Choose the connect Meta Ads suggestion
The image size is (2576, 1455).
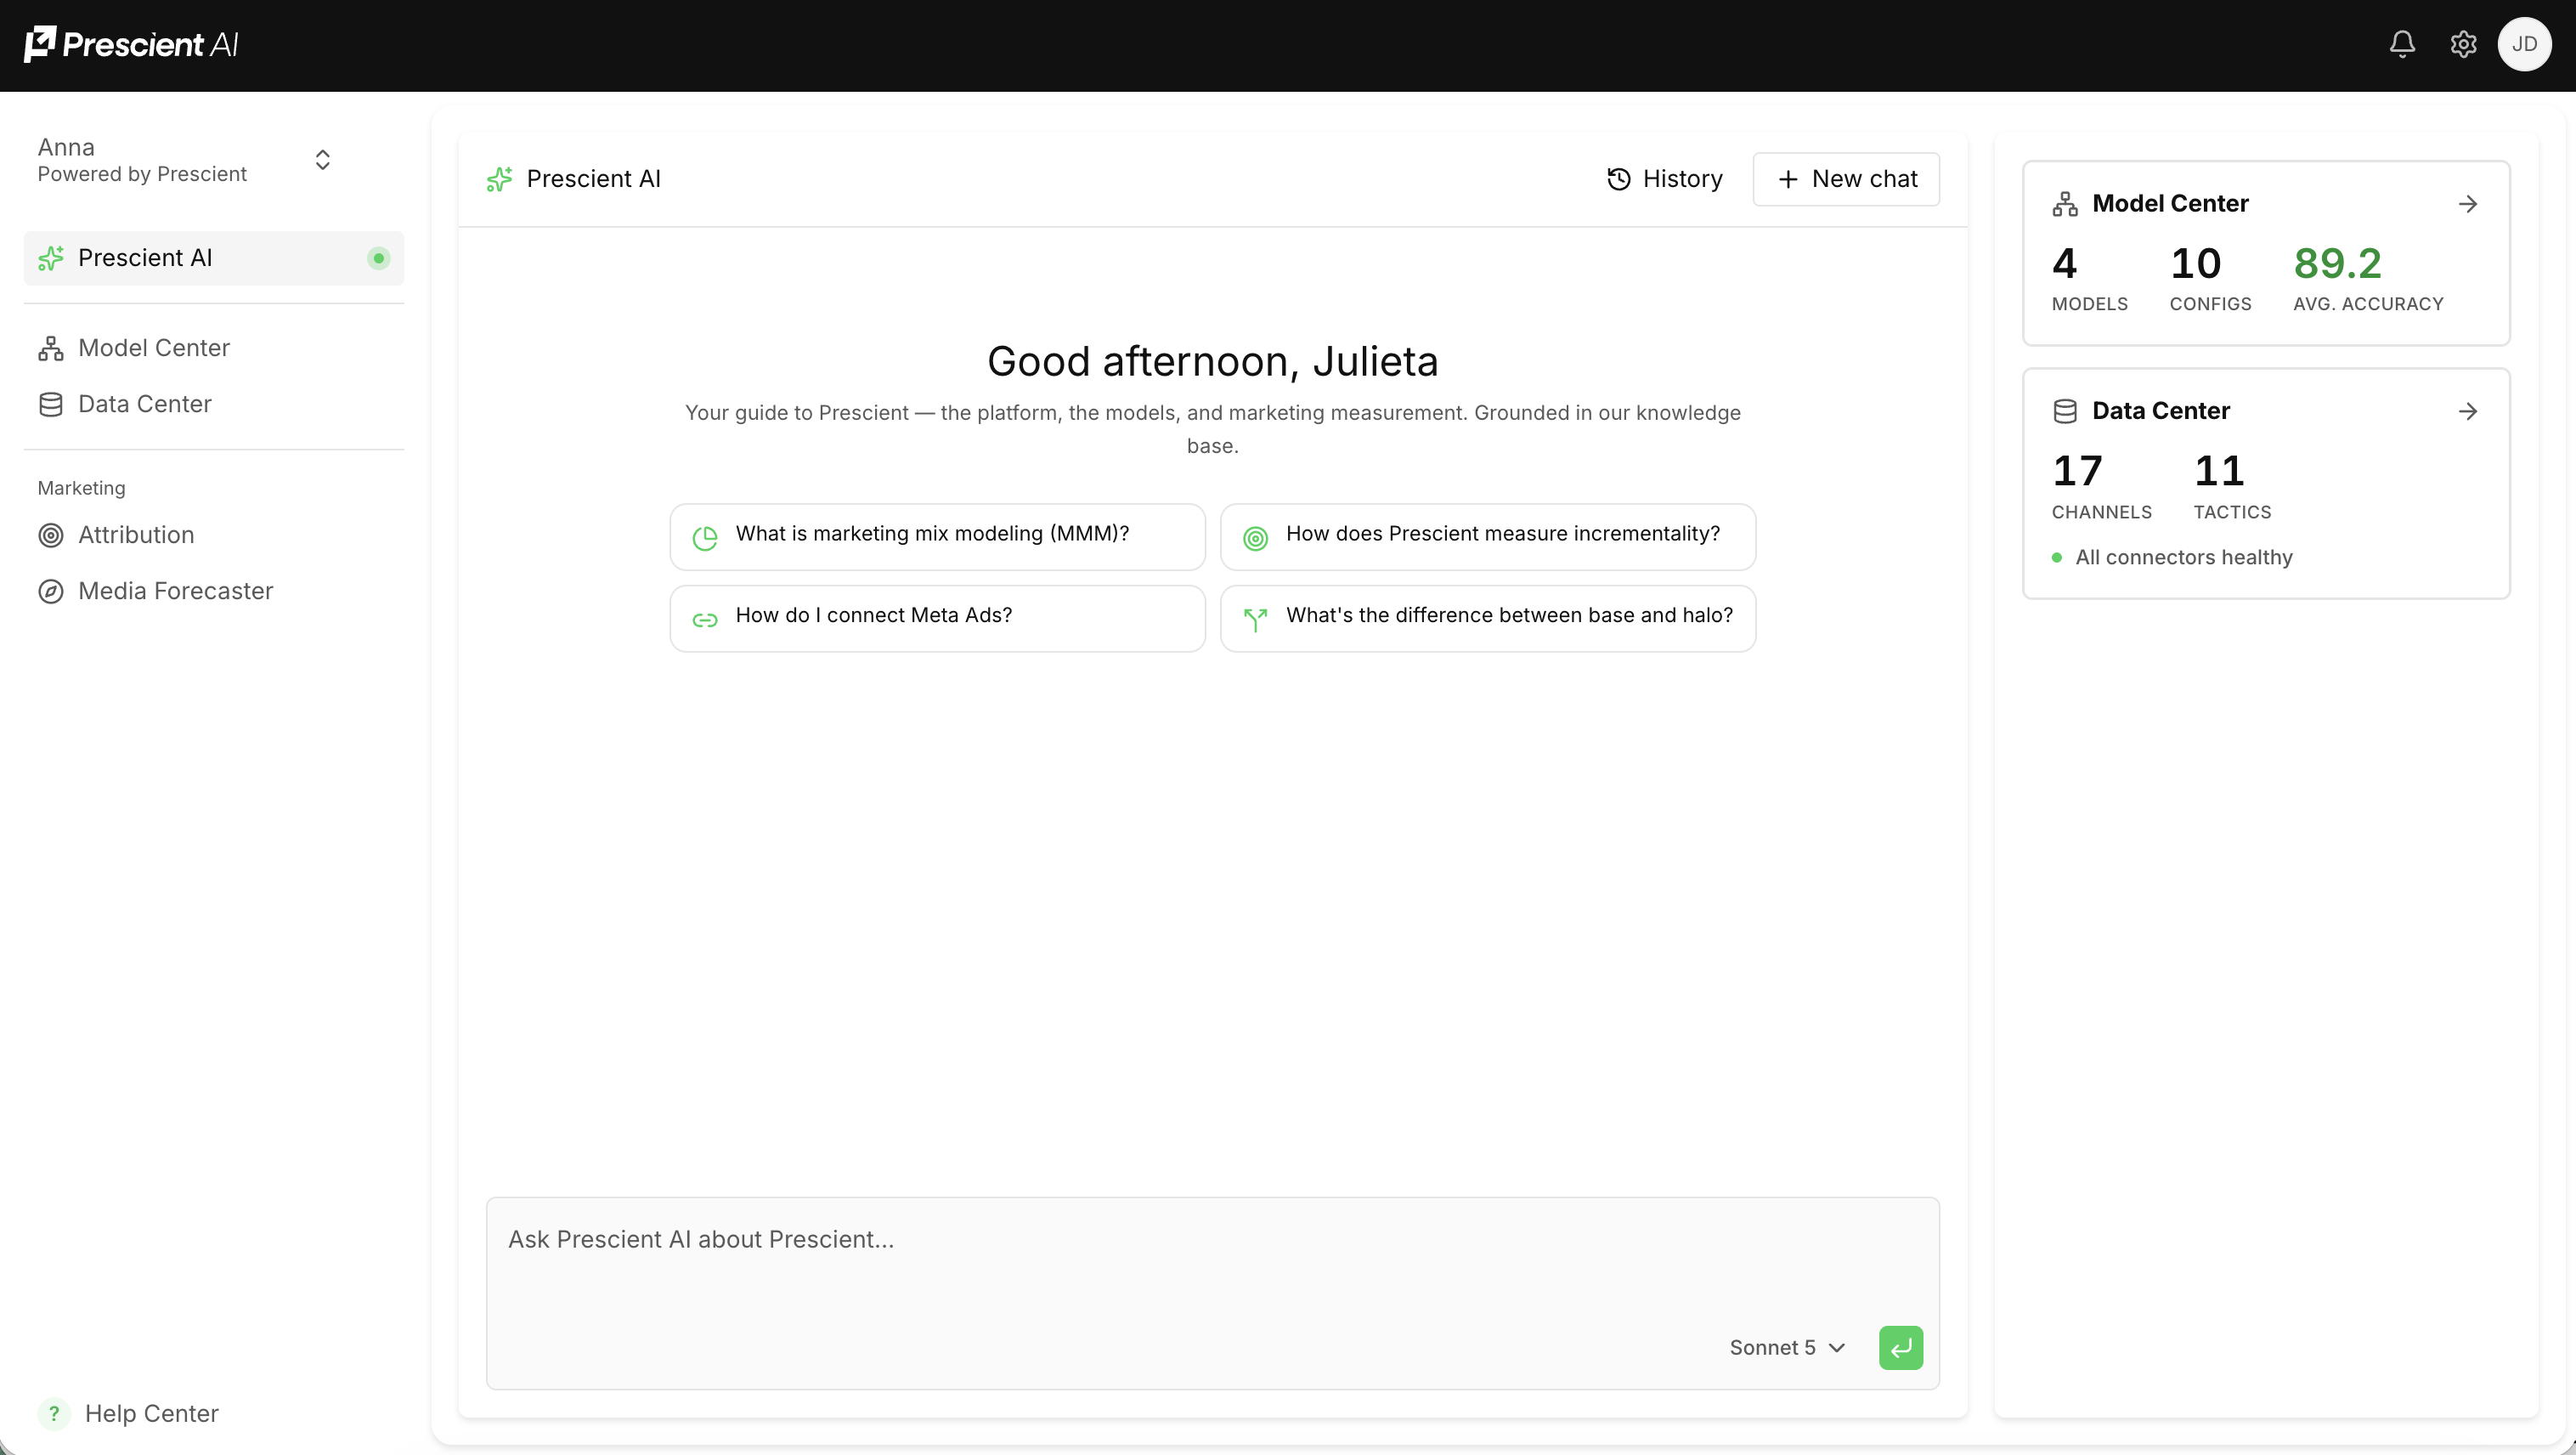click(938, 619)
